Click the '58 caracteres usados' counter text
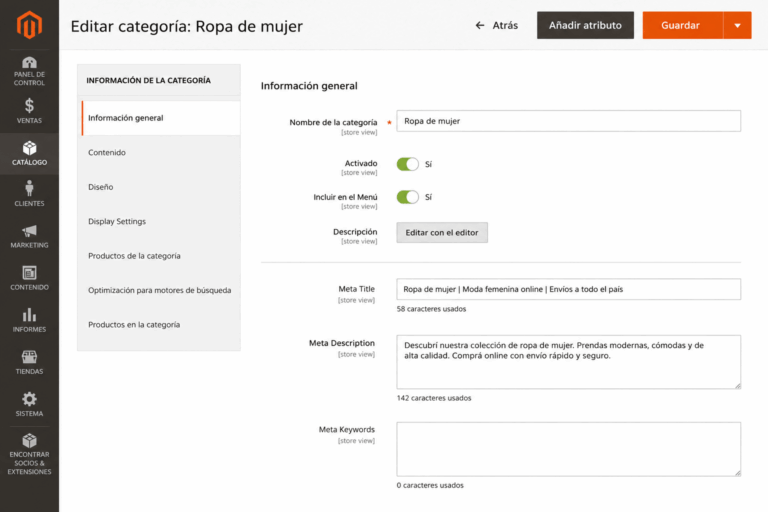This screenshot has width=768, height=512. [431, 309]
